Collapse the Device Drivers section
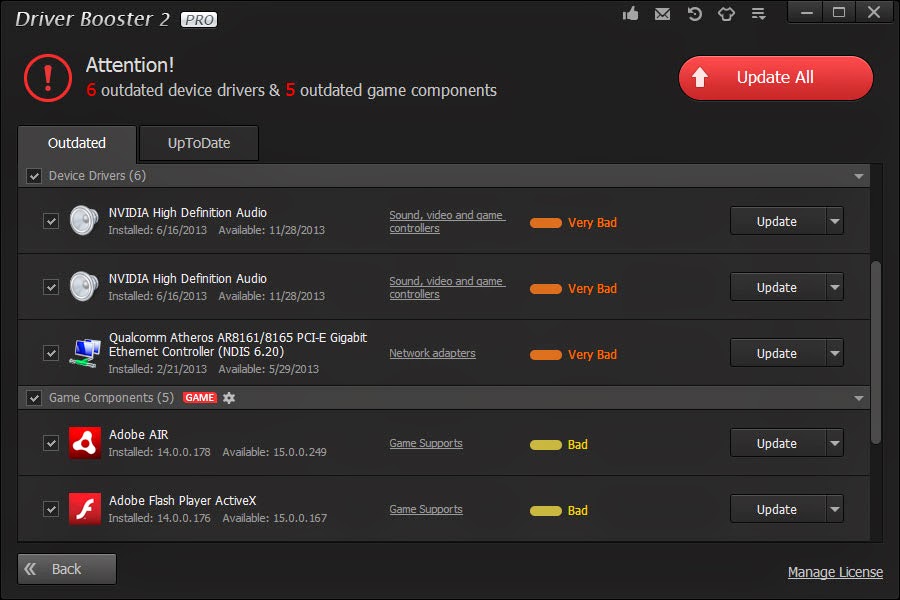 pos(859,176)
